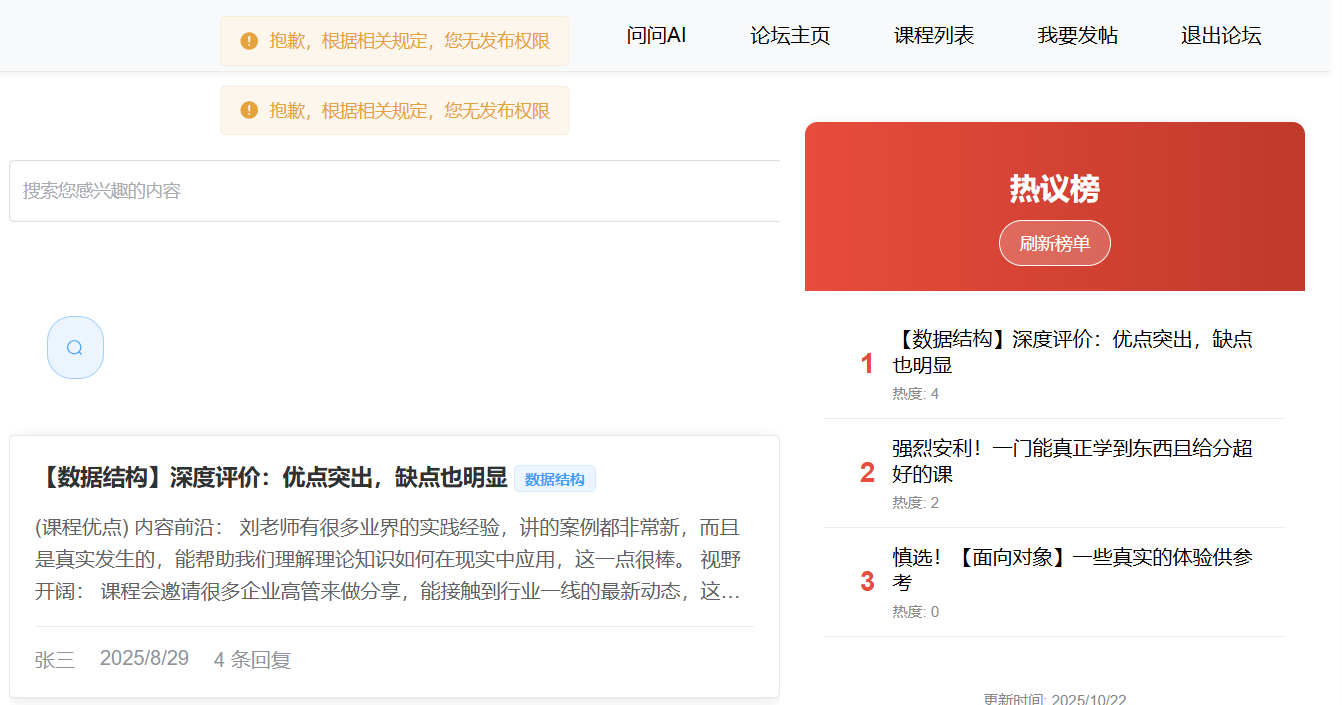Click 退出论坛 to exit the forum
1342x705 pixels.
1220,36
